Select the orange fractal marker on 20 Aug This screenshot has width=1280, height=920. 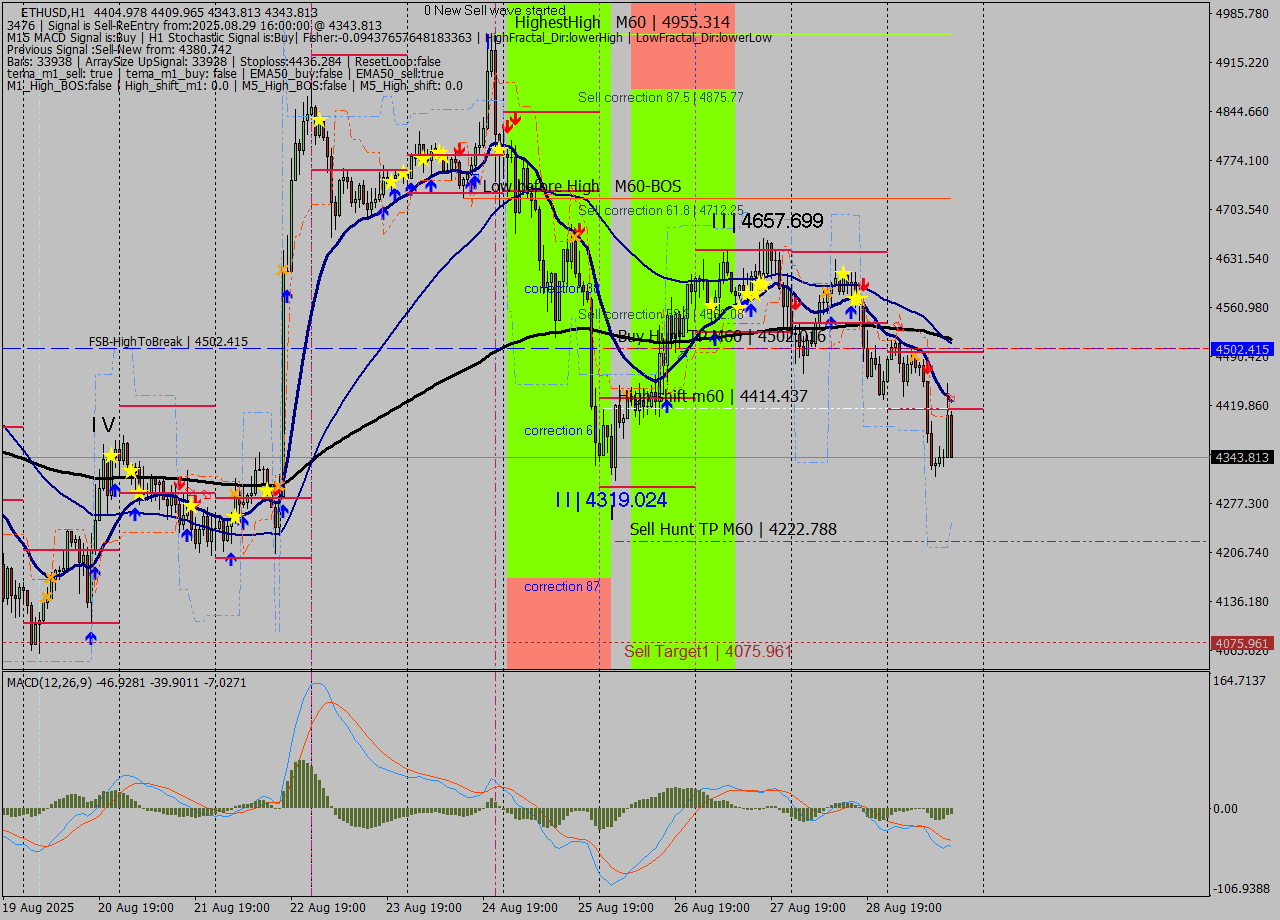(x=48, y=578)
